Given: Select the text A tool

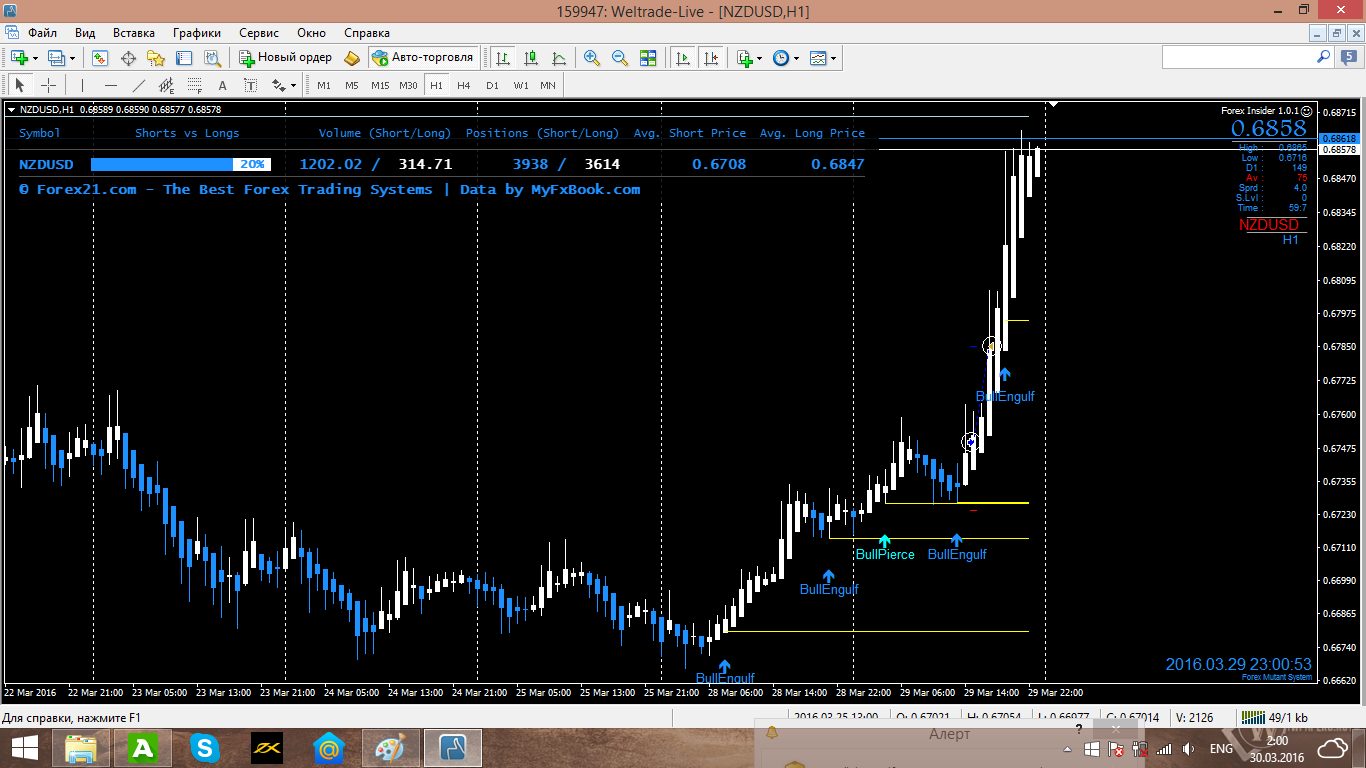Looking at the screenshot, I should pos(222,85).
